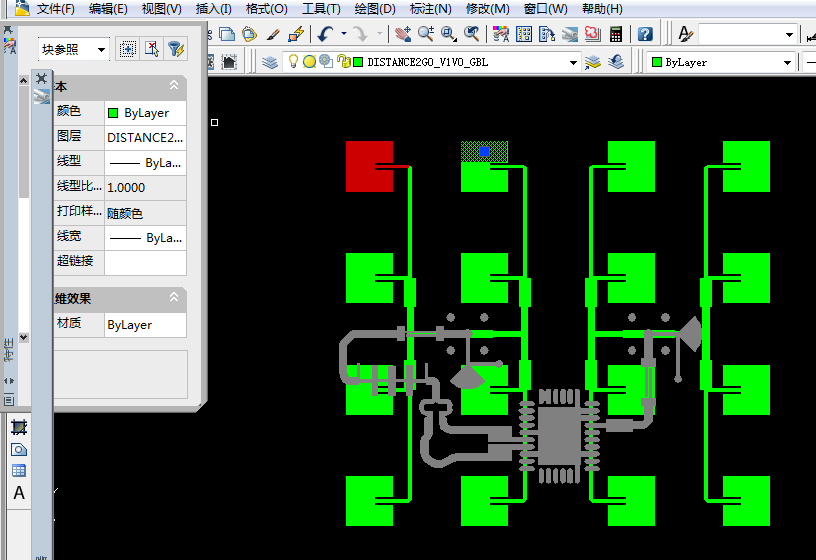Click the Select Objects button
This screenshot has width=816, height=560.
click(x=152, y=49)
